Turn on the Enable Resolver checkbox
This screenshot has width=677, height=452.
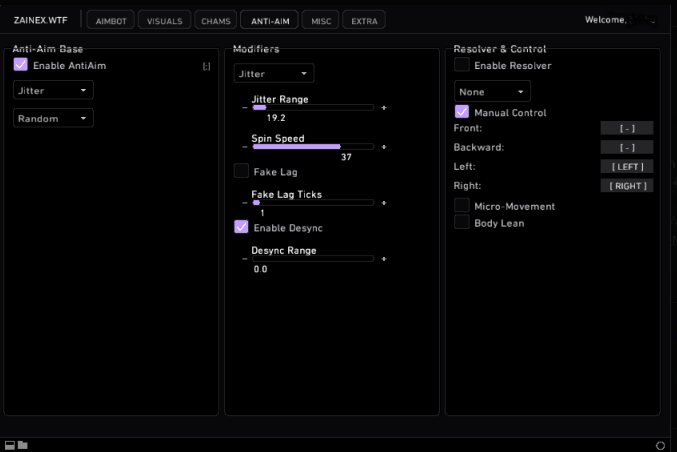pos(462,65)
